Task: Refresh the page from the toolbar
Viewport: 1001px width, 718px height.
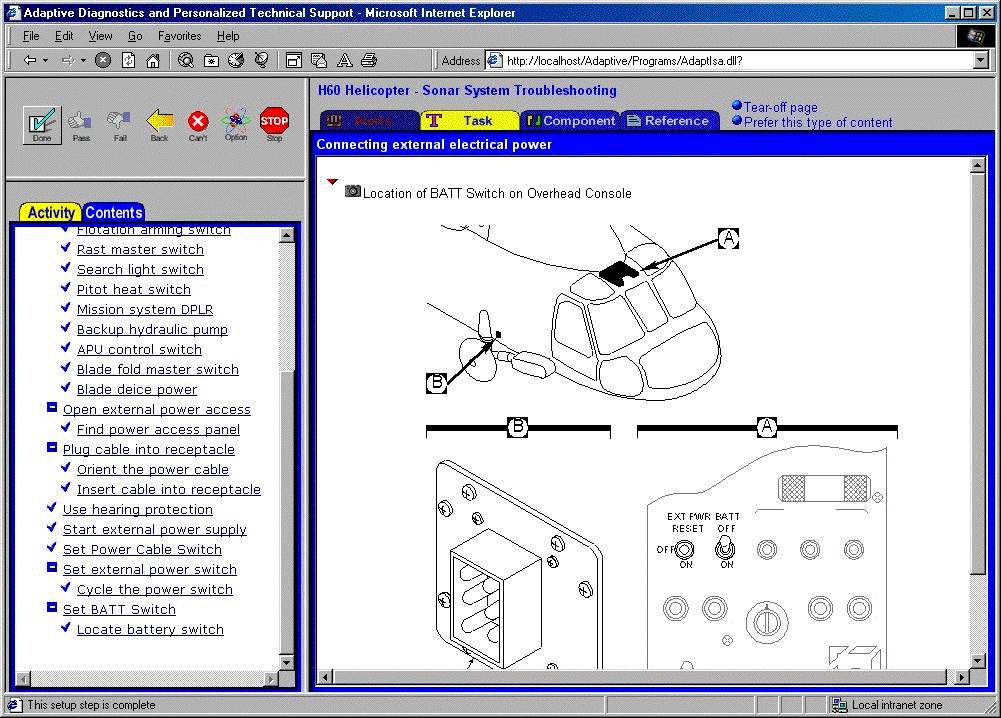Action: [x=128, y=60]
